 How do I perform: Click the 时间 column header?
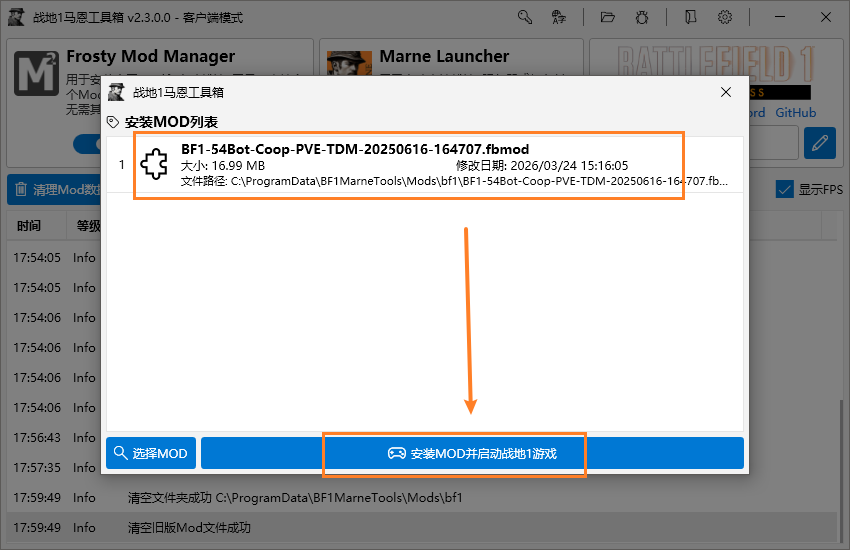tap(29, 227)
